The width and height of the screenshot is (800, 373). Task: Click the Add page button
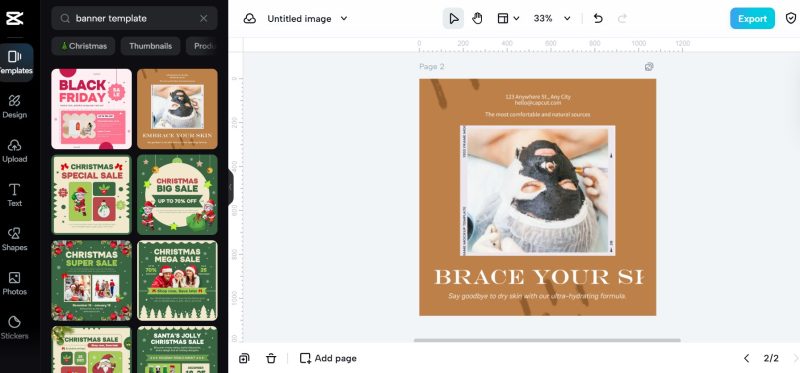pyautogui.click(x=328, y=358)
